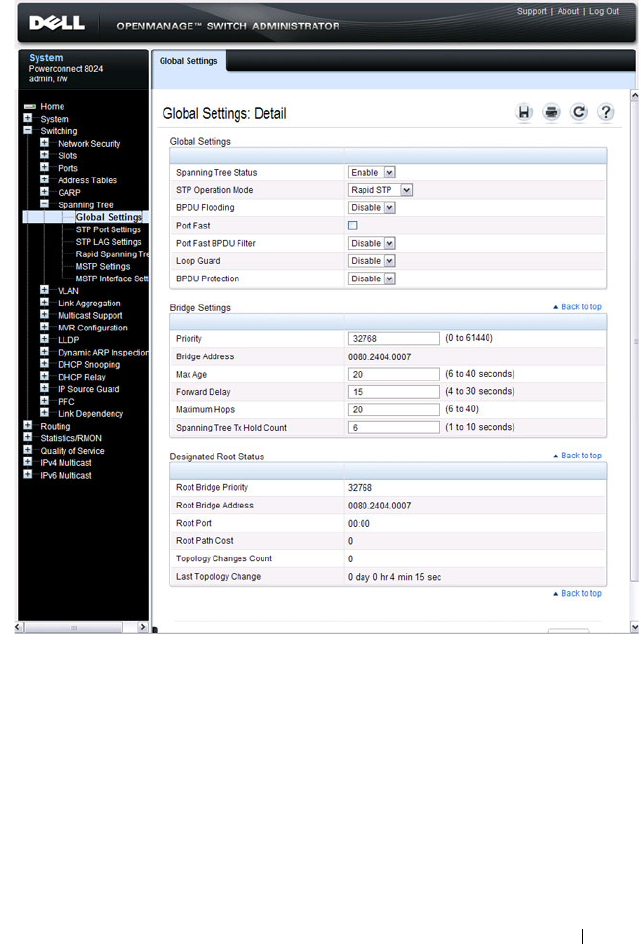Expand the Address Tables node
Image resolution: width=641 pixels, height=944 pixels.
click(x=45, y=179)
